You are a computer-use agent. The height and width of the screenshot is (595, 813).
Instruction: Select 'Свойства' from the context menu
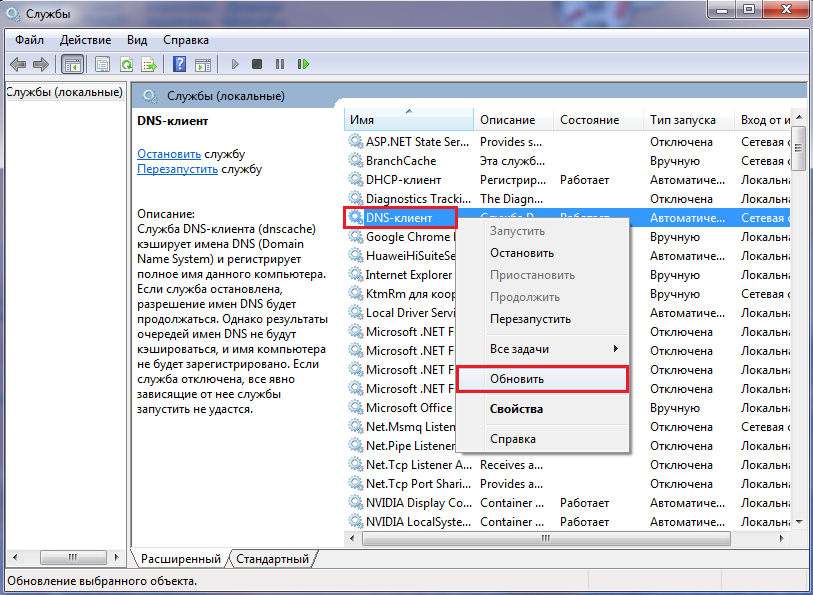516,409
